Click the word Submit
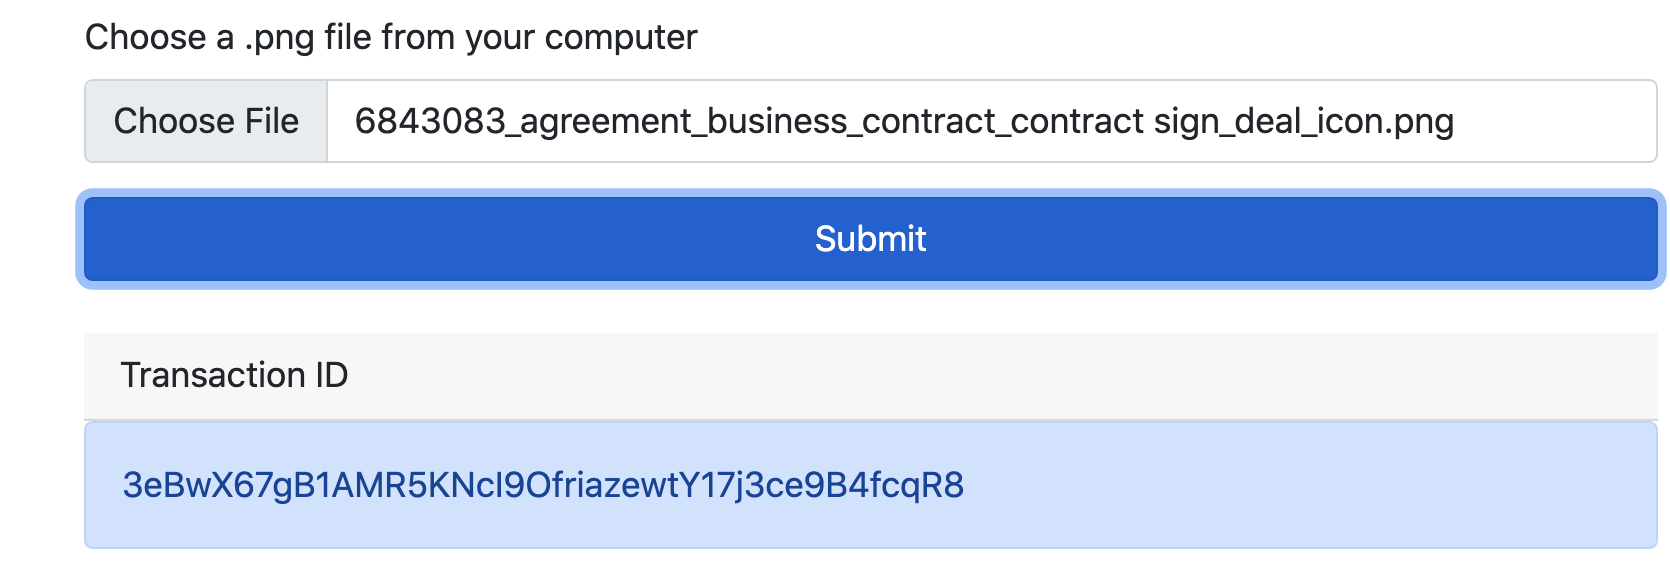 coord(870,239)
